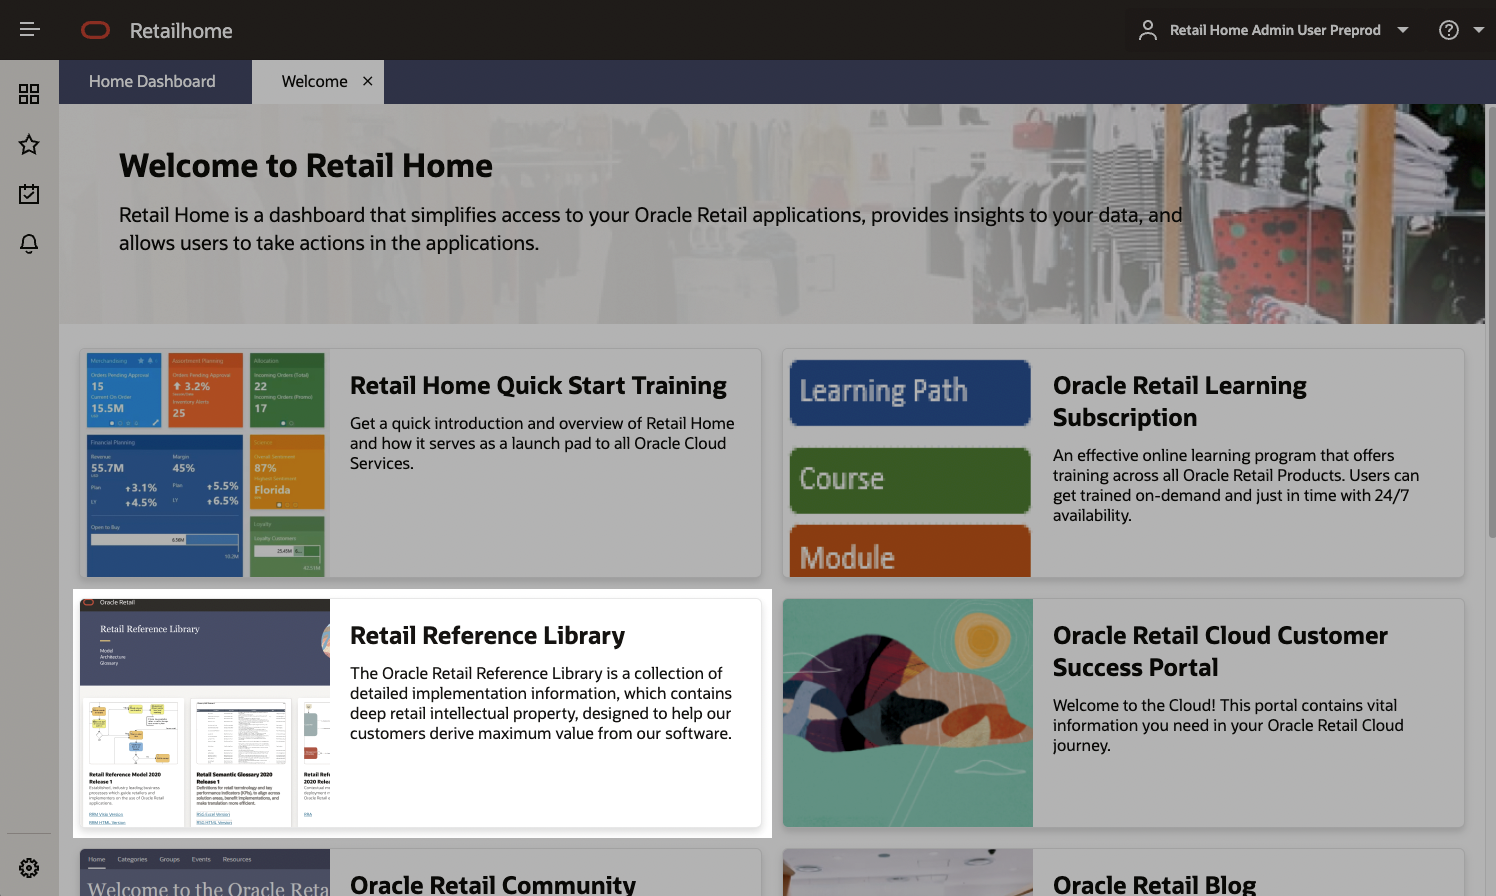
Task: Open the dashboard grid icon in sidebar
Action: coord(29,94)
